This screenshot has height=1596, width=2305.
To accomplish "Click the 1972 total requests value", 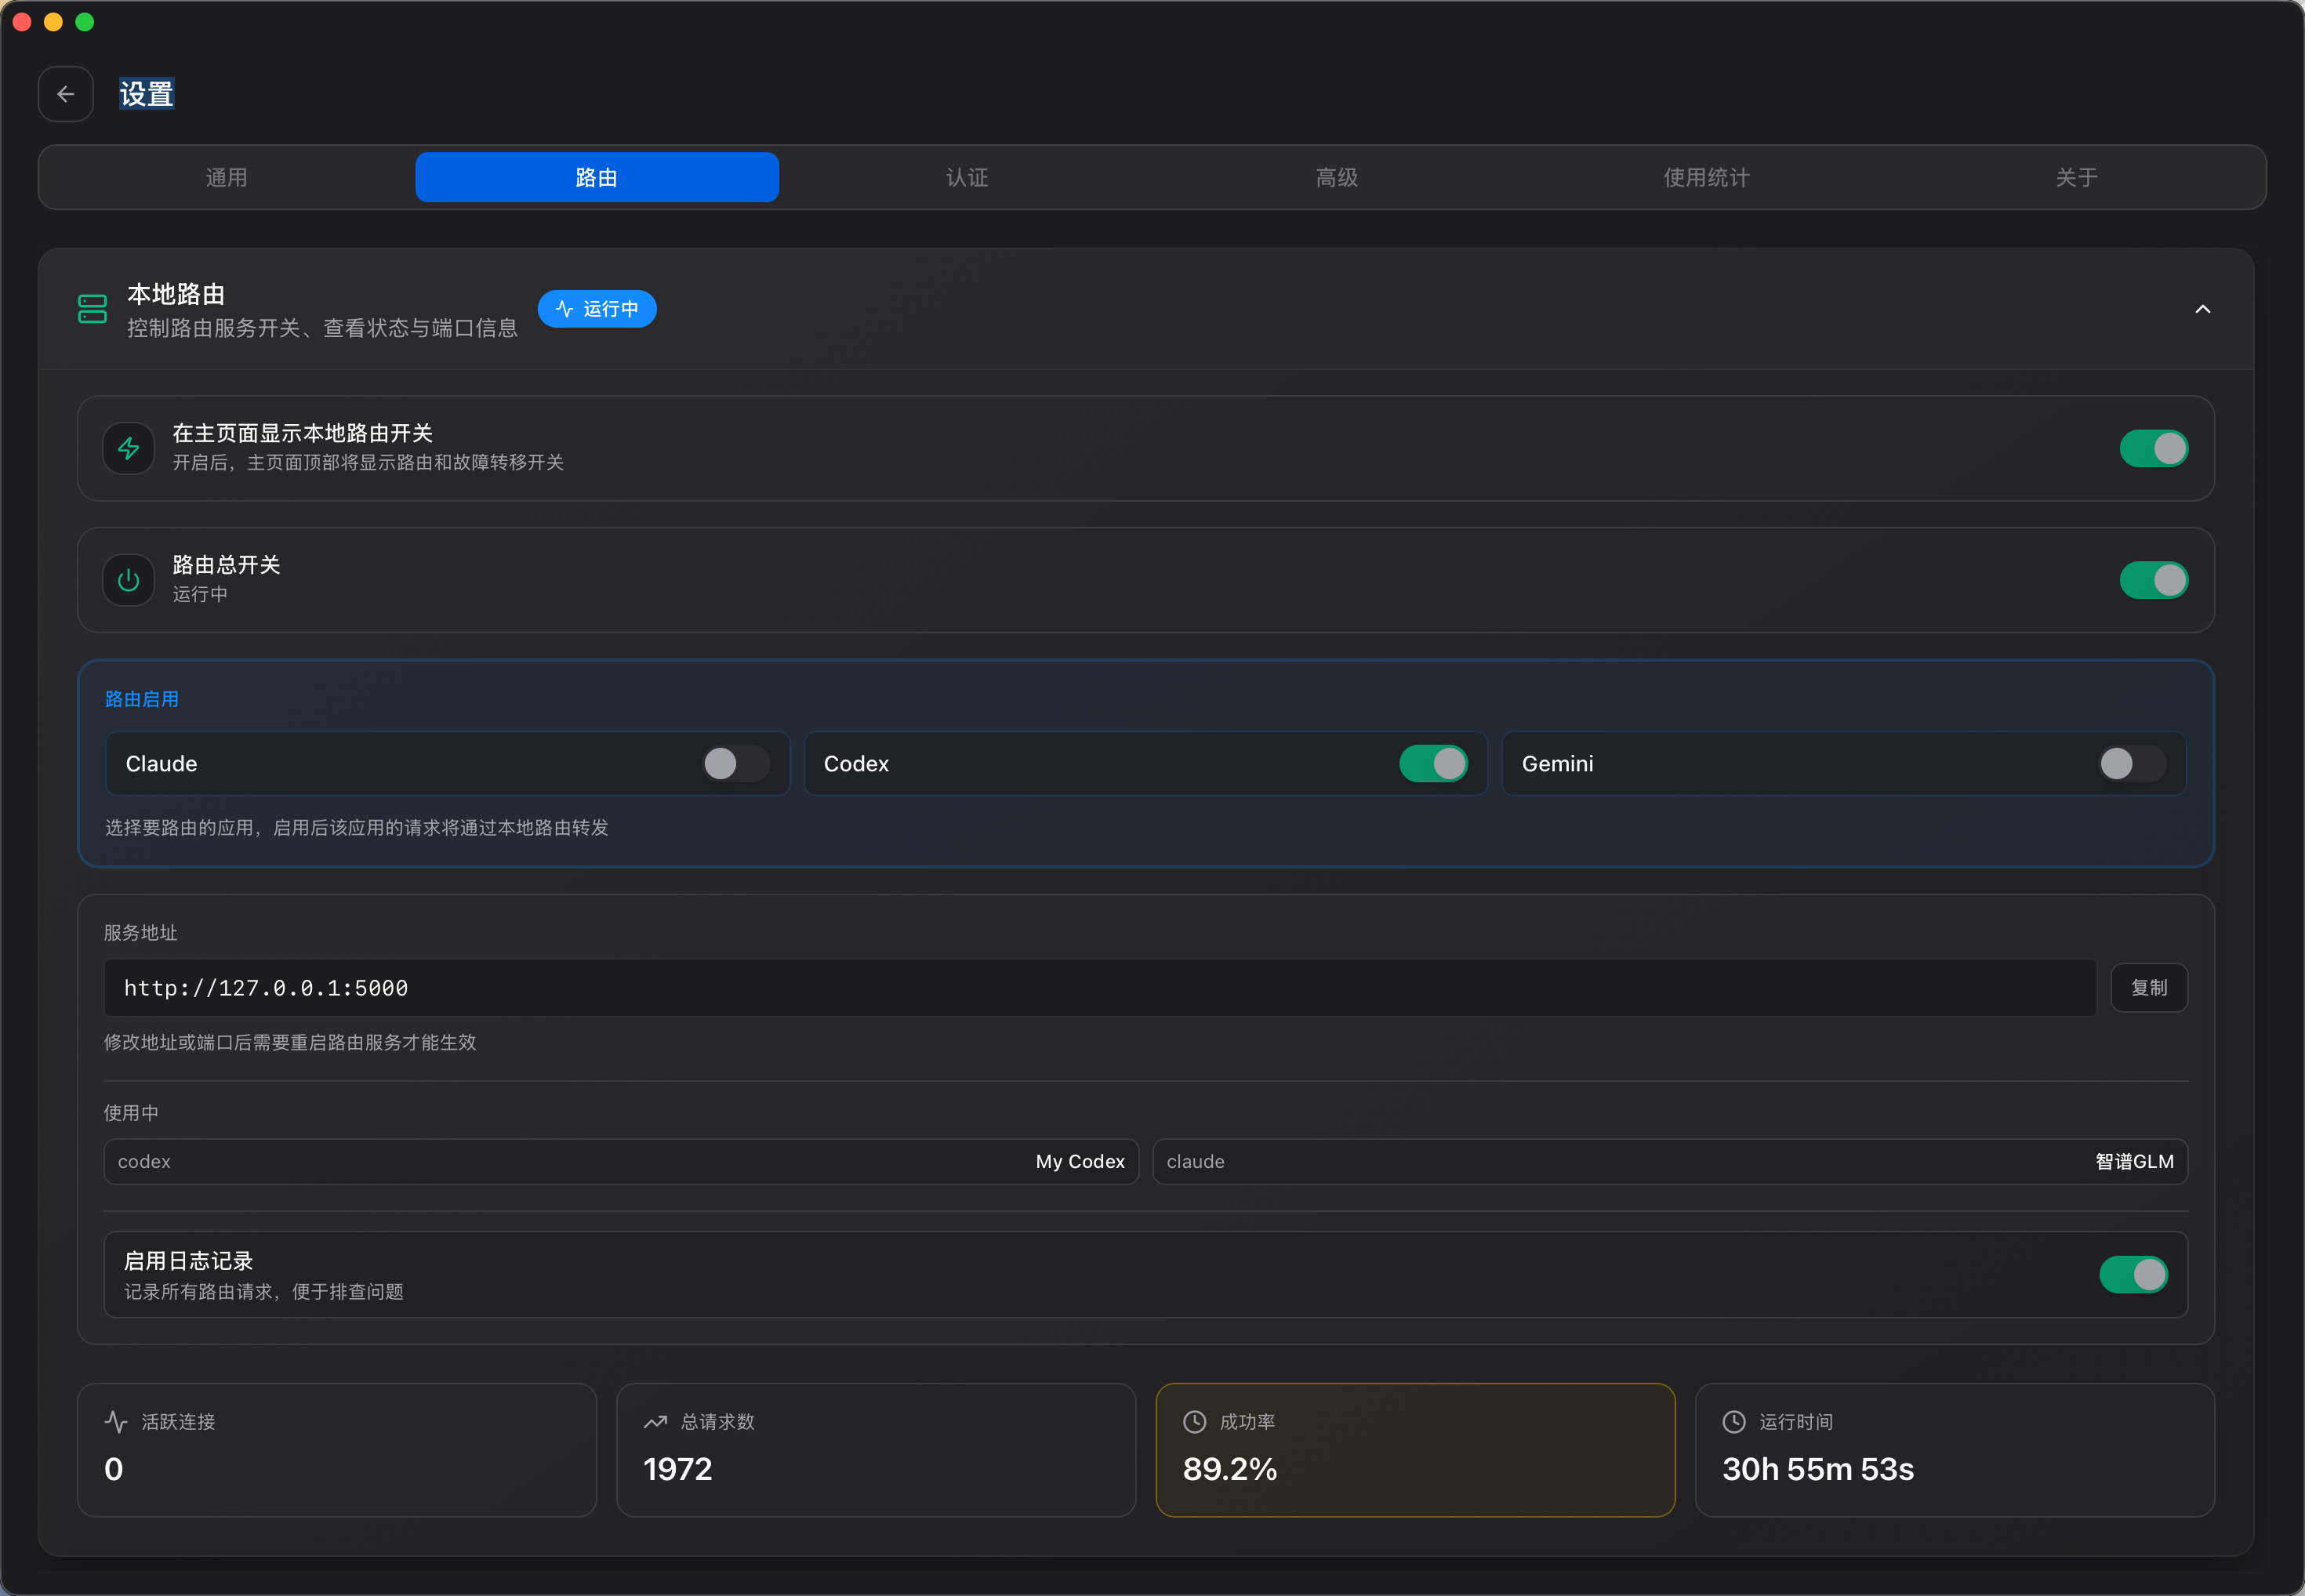I will [678, 1469].
